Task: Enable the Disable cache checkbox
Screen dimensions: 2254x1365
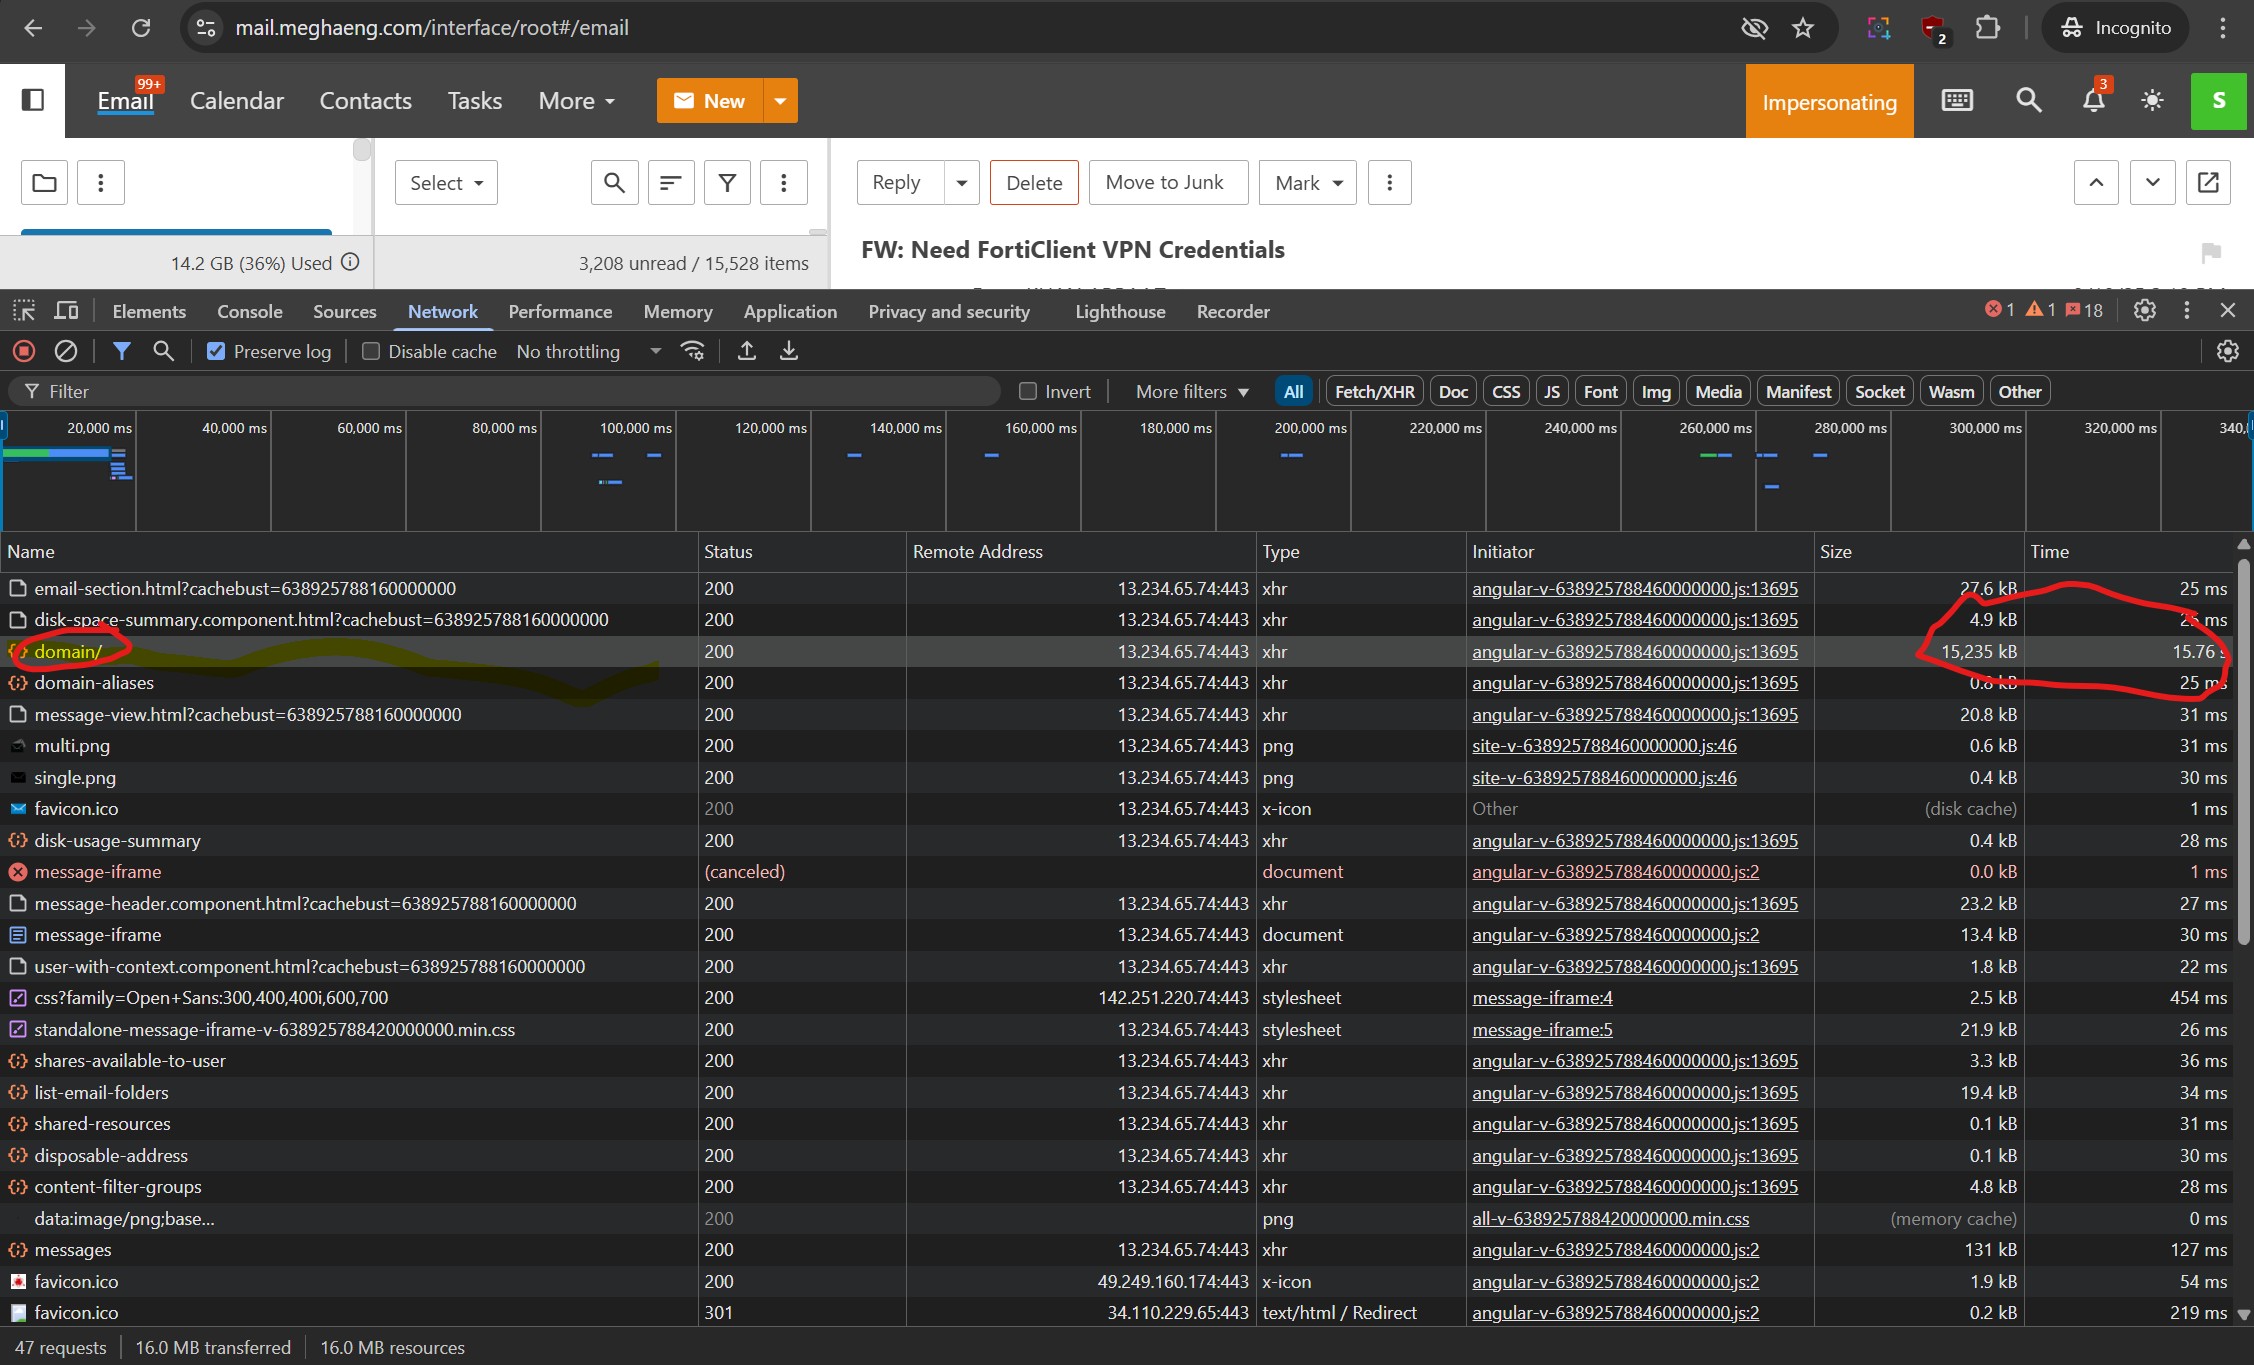Action: [371, 351]
